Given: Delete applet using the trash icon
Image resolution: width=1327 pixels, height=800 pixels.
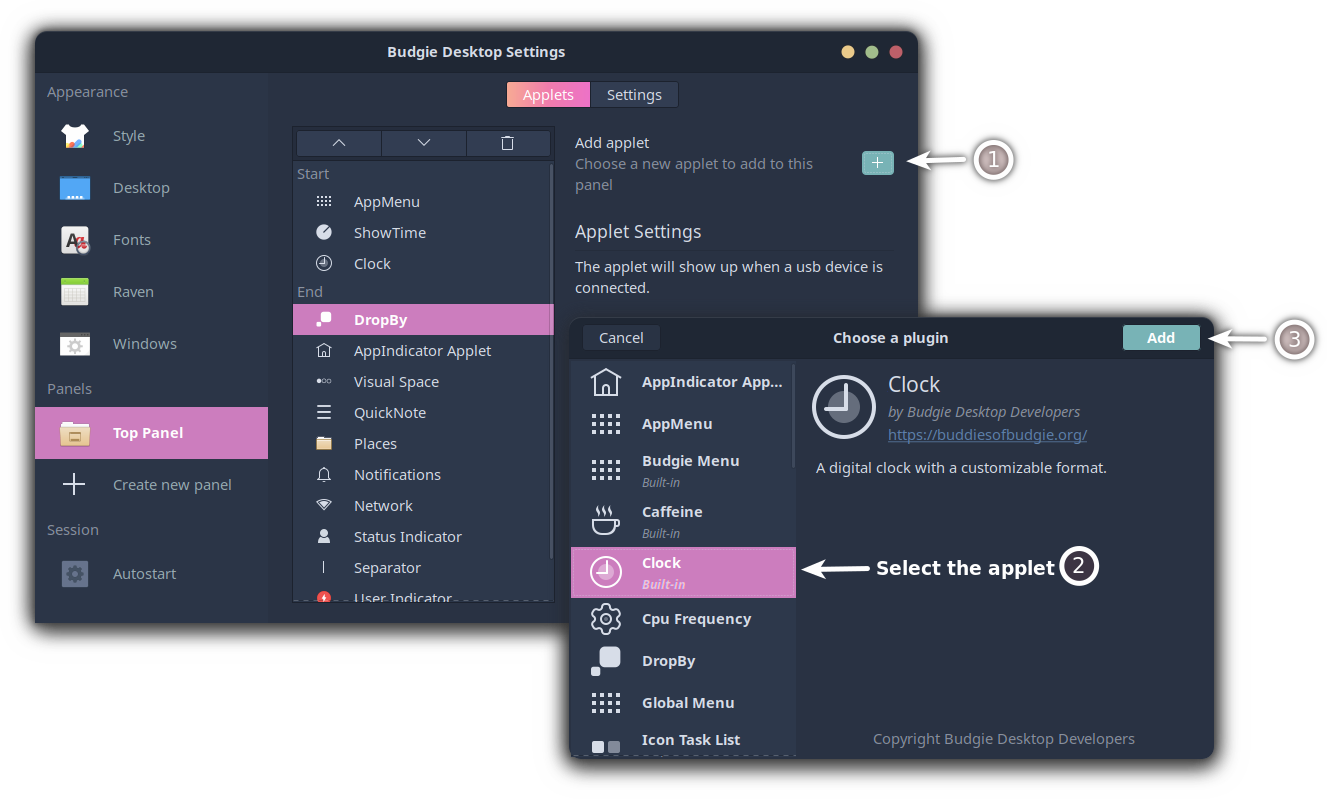Looking at the screenshot, I should [x=508, y=143].
